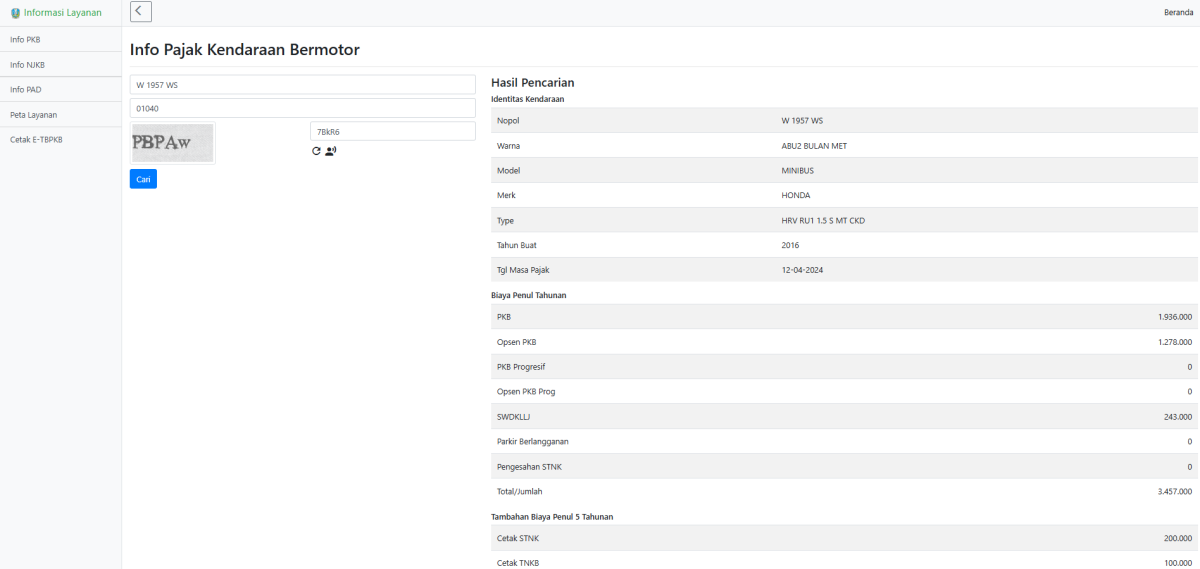Image resolution: width=1200 pixels, height=569 pixels.
Task: Choose Cetak E-TBPKB menu entry
Action: [36, 140]
